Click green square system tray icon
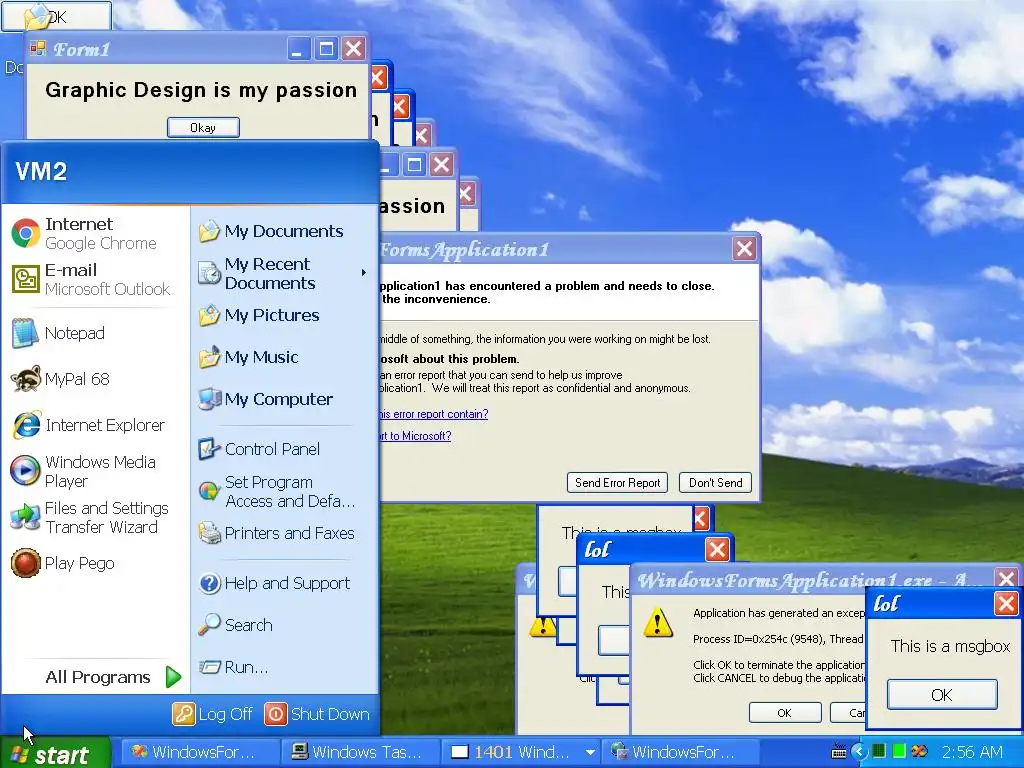 pyautogui.click(x=899, y=752)
